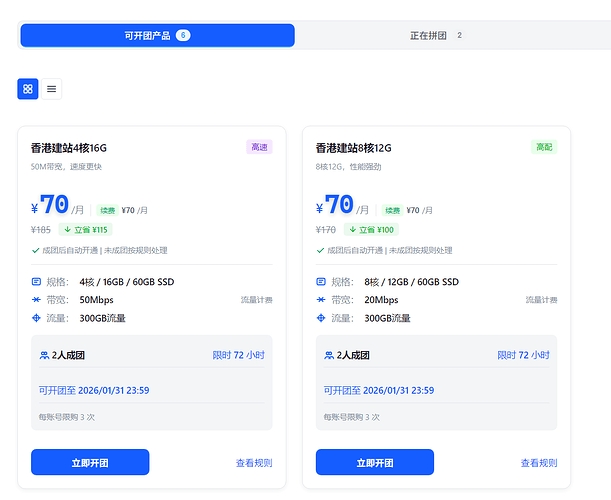611x500 pixels.
Task: Click the 立省 ¥115 savings badge
Action: pyautogui.click(x=86, y=230)
